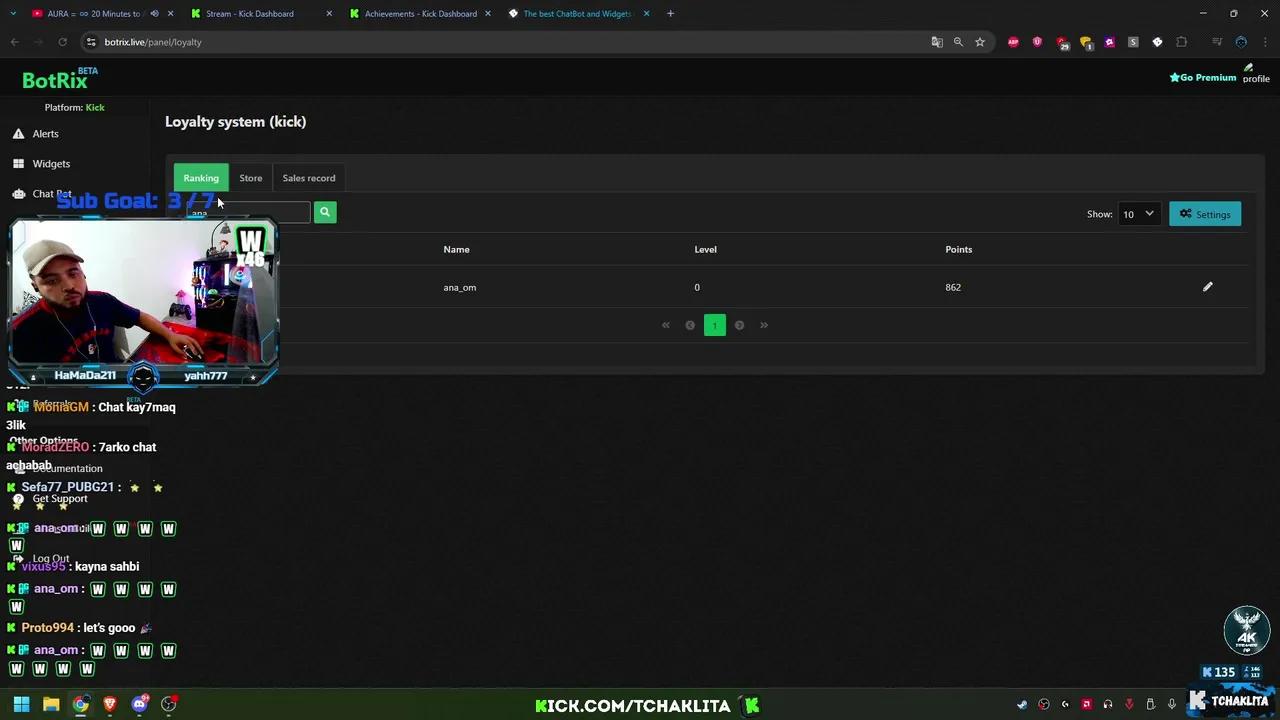Open Discord from taskbar
This screenshot has width=1280, height=720.
(139, 704)
